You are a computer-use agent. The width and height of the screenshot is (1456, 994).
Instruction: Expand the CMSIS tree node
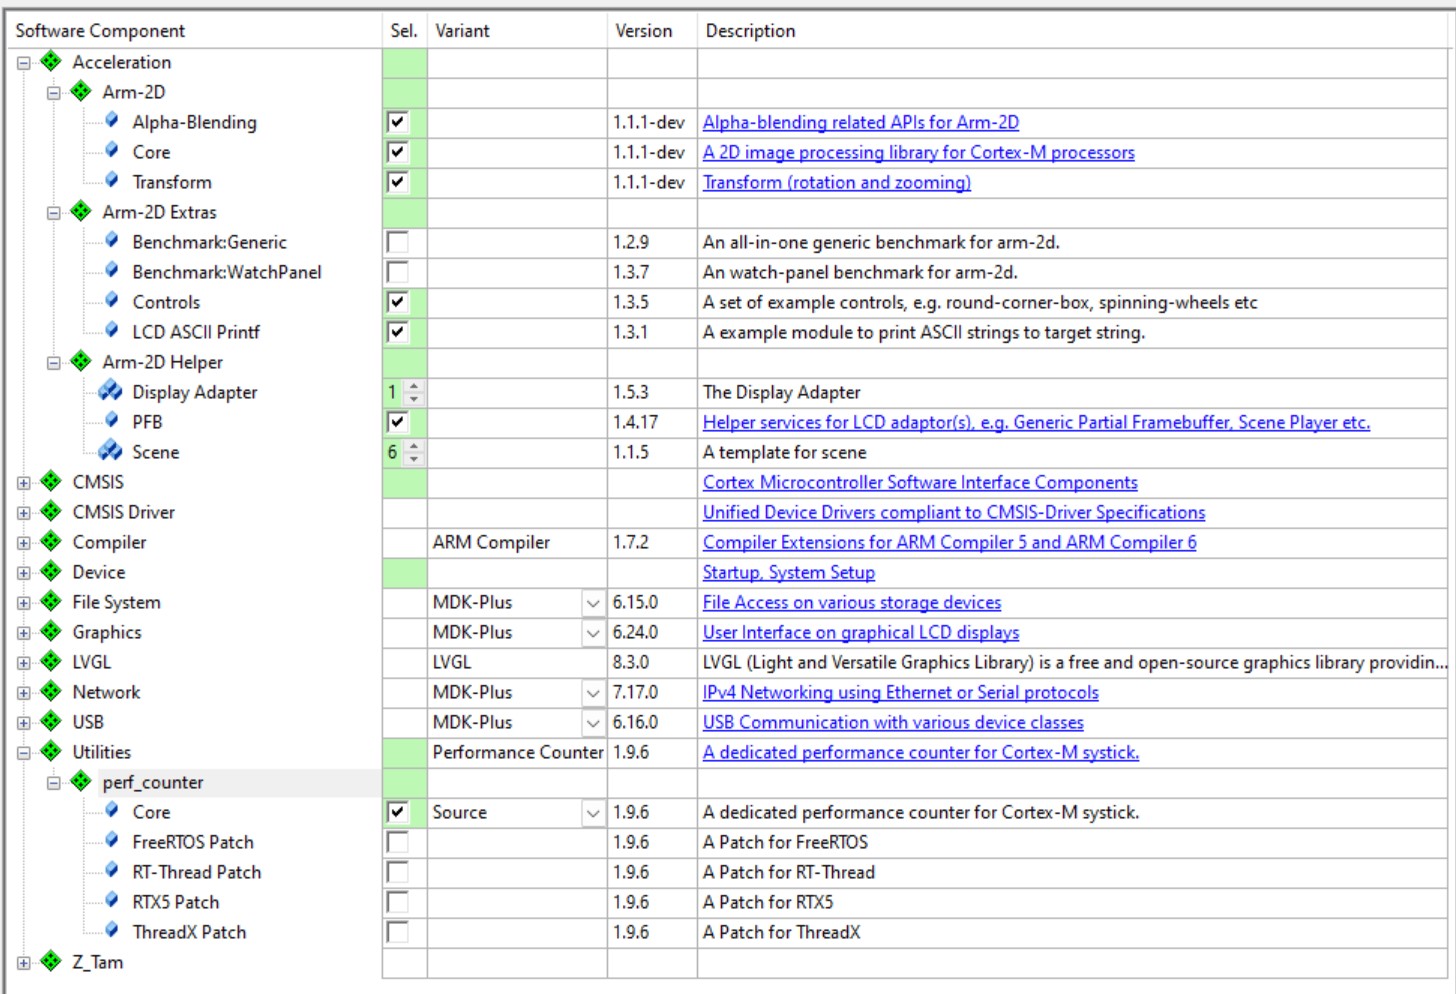click(24, 483)
